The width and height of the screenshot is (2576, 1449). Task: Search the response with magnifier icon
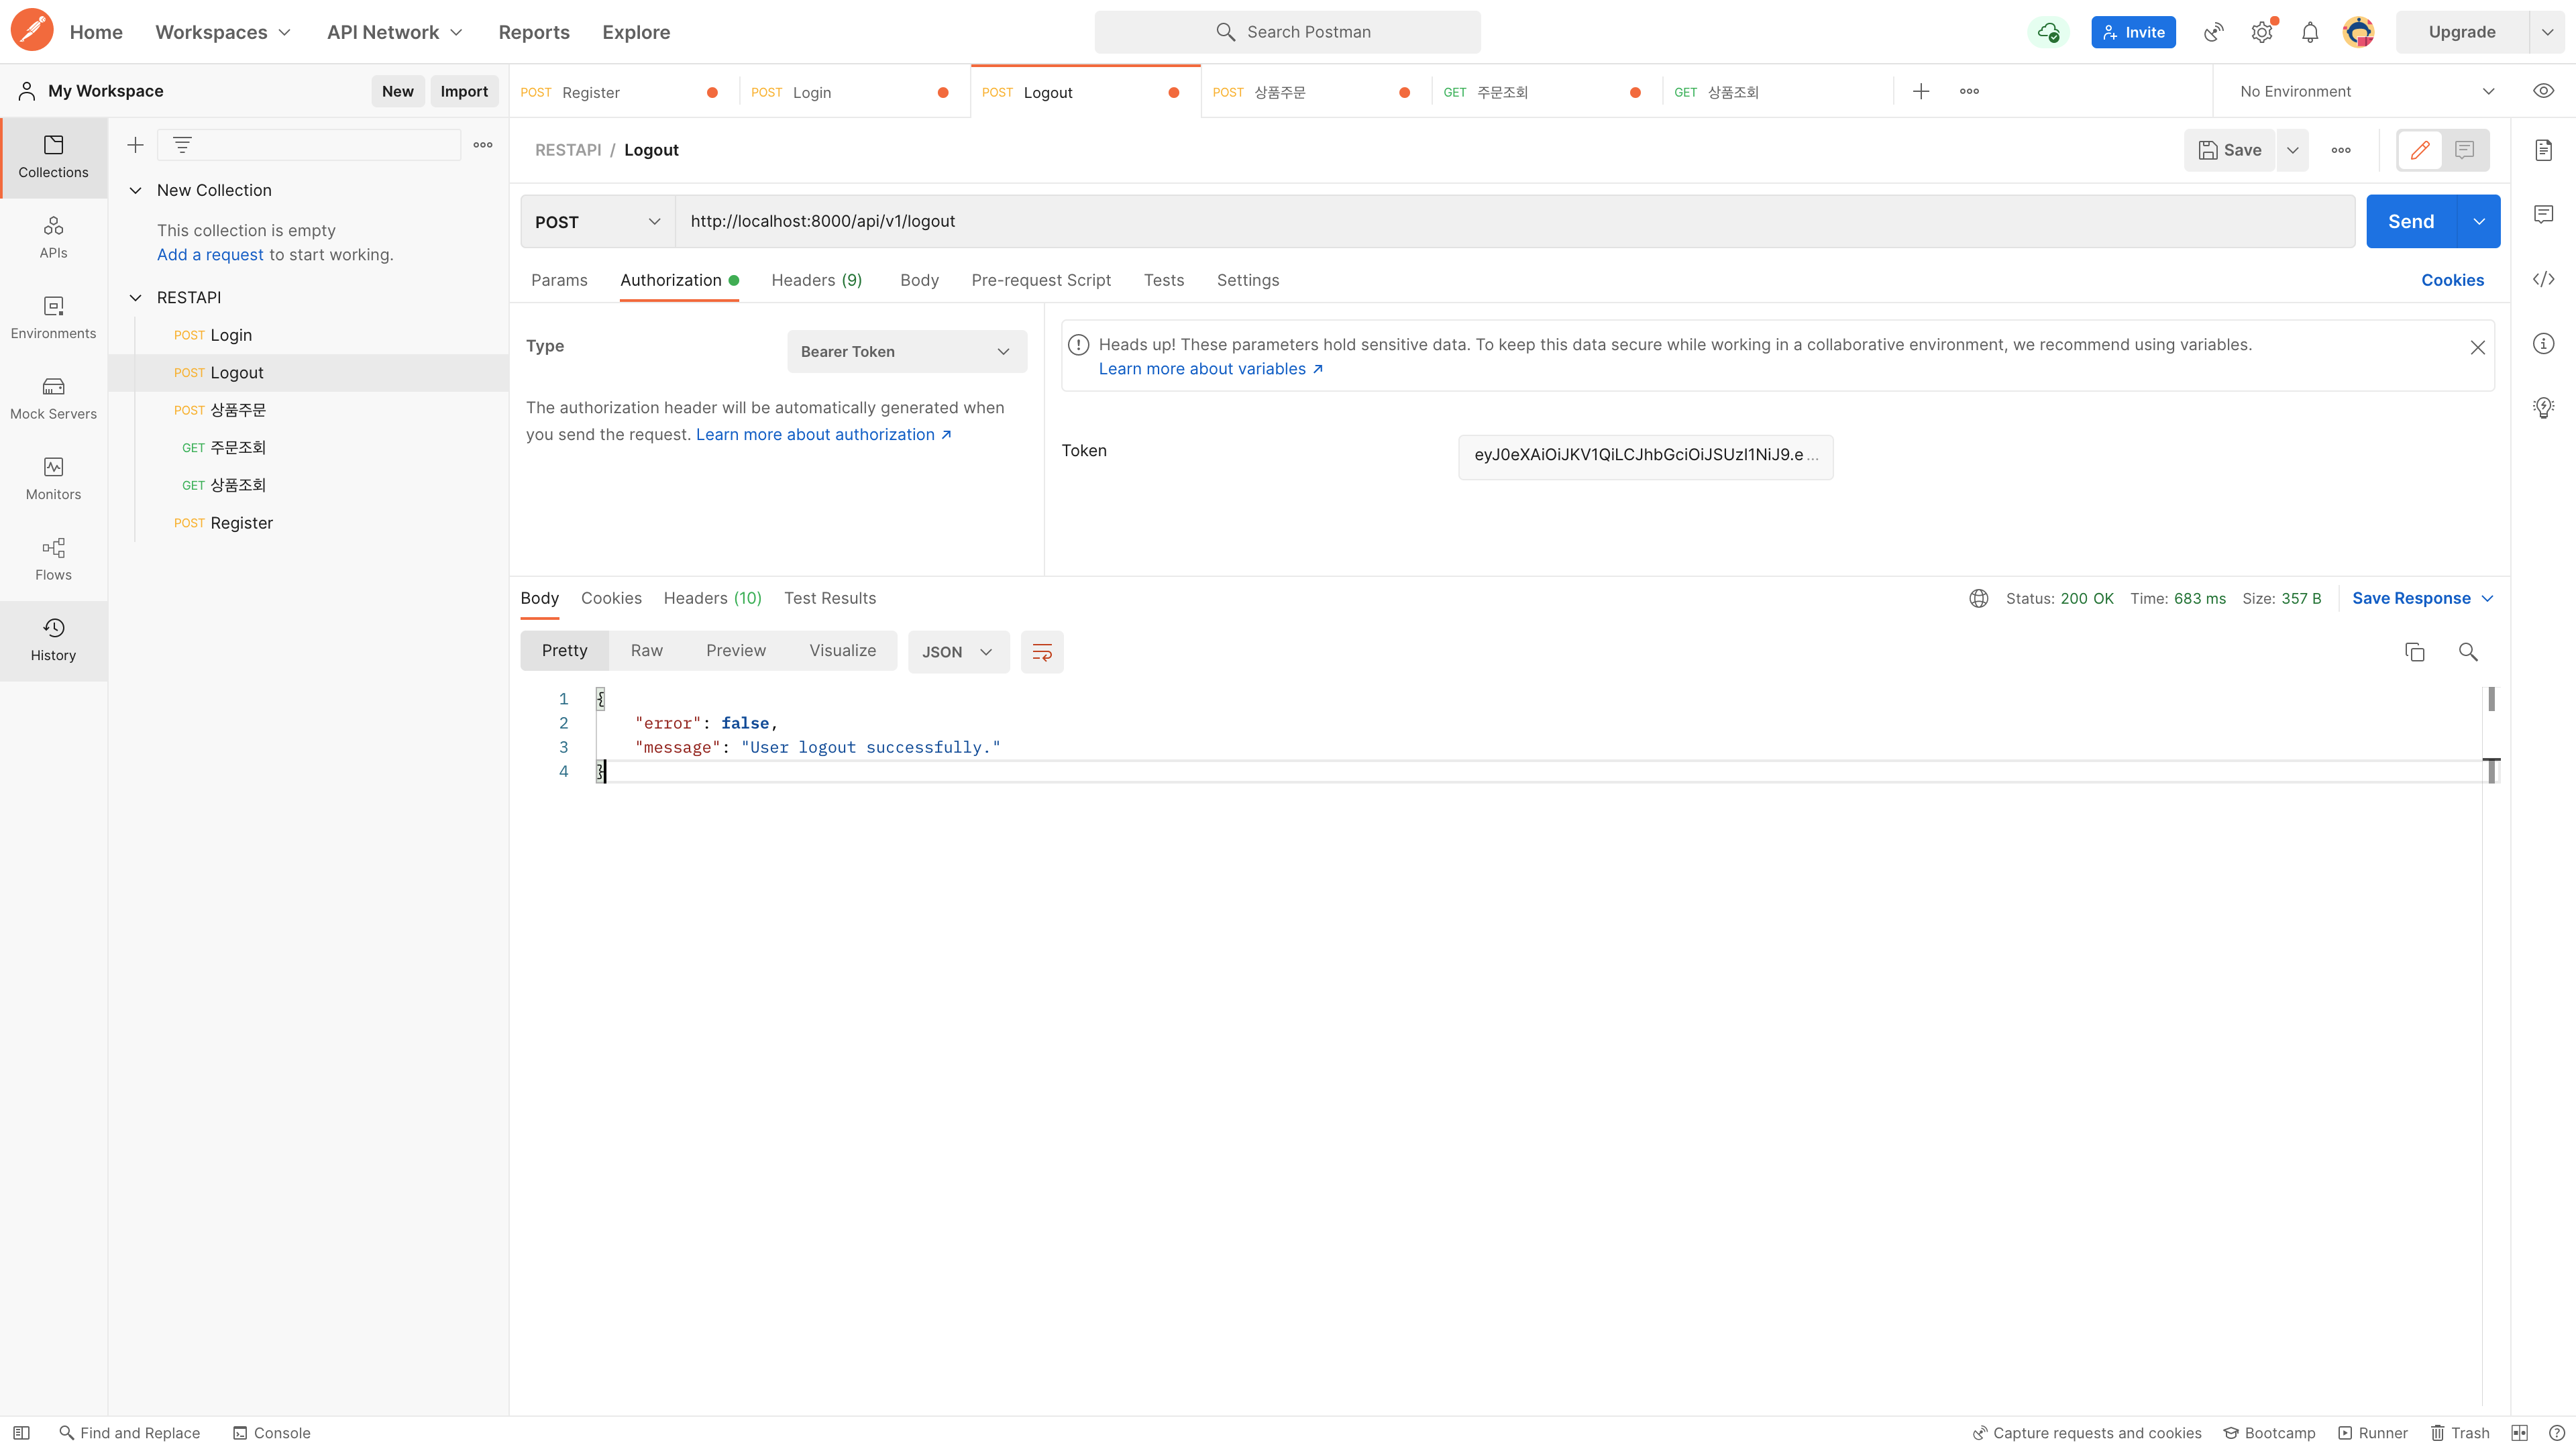click(x=2467, y=652)
